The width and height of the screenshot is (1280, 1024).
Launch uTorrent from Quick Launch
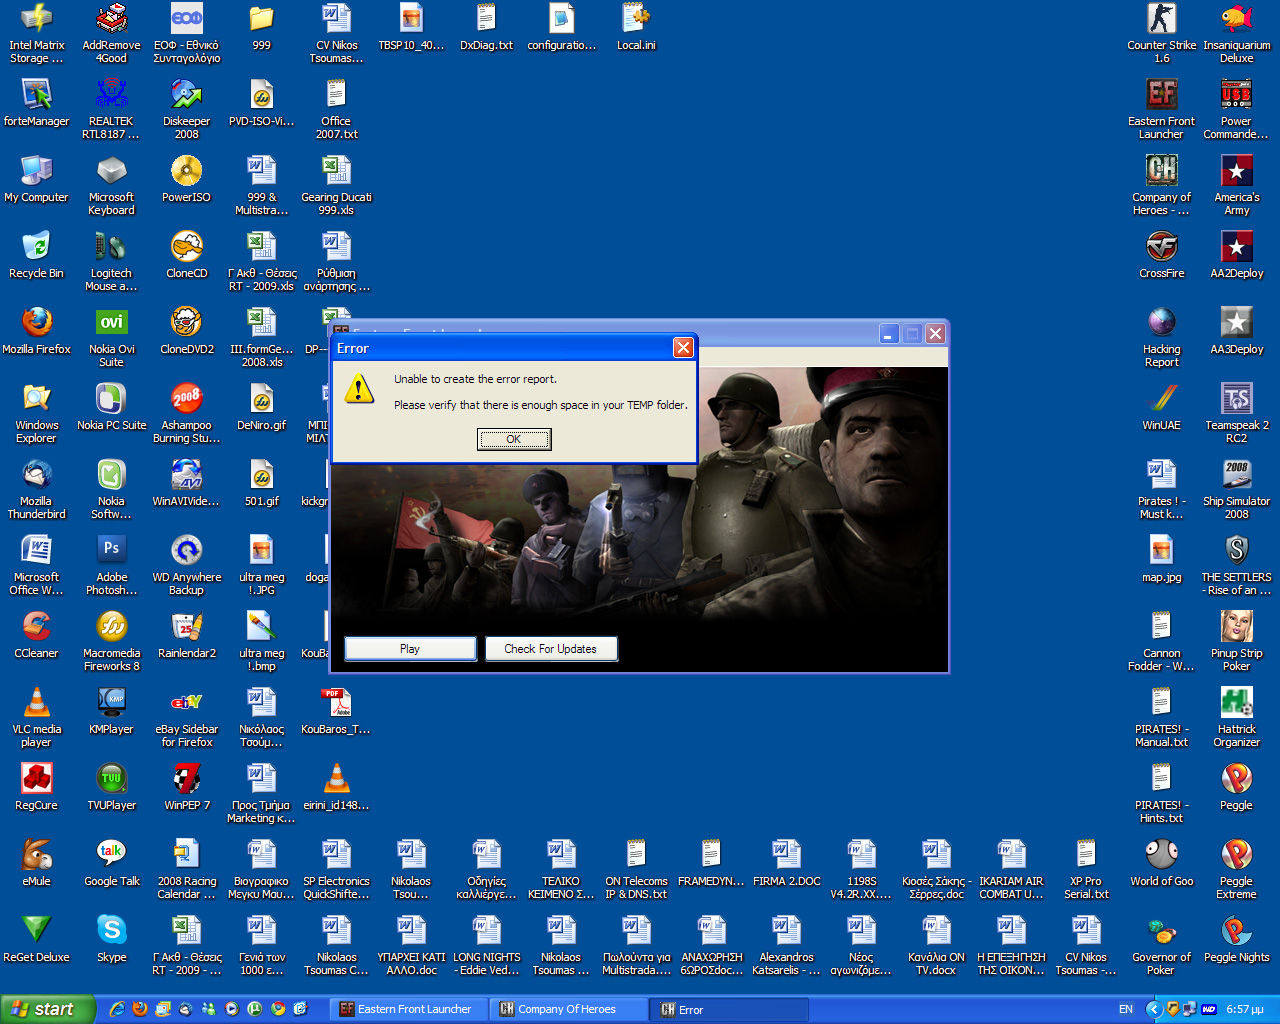tap(255, 1009)
